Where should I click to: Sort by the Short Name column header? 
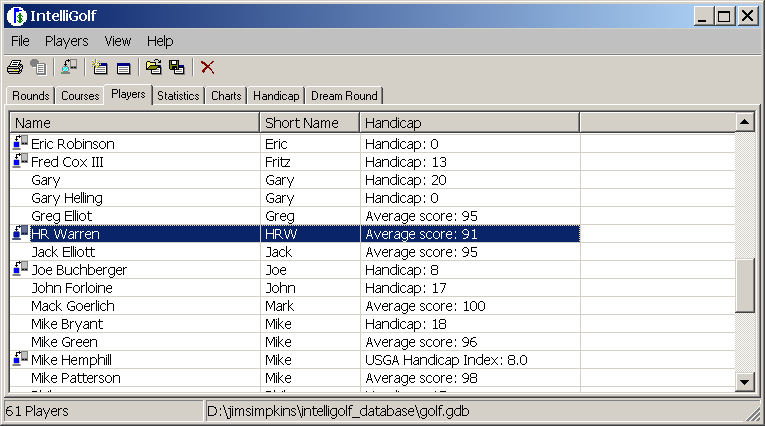(310, 122)
